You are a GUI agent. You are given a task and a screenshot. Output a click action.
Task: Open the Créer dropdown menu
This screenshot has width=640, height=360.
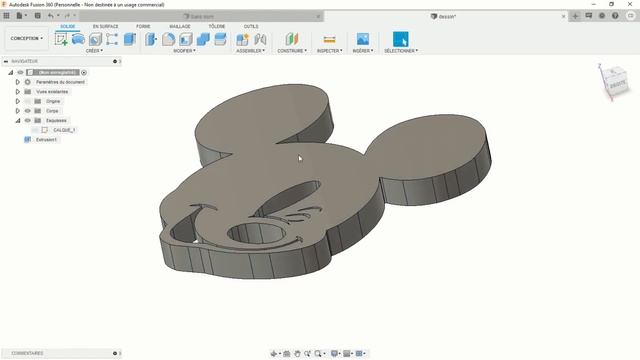94,51
